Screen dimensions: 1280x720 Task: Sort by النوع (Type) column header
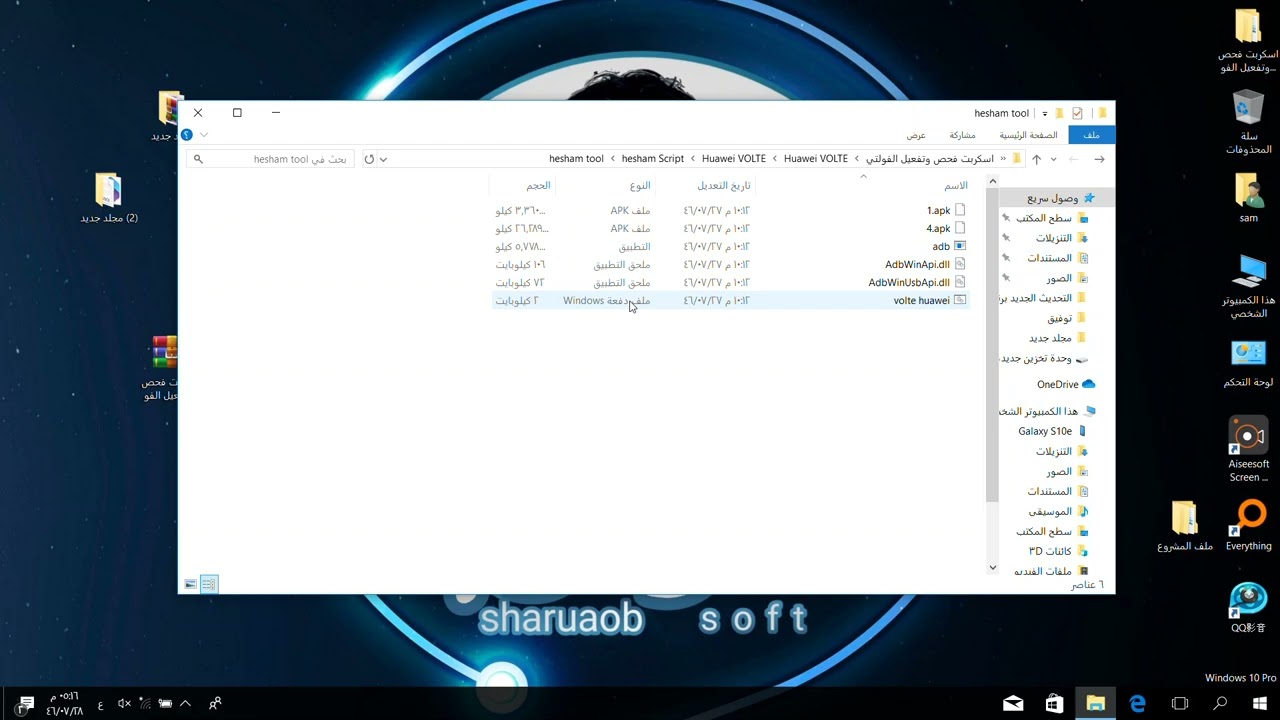pos(640,186)
